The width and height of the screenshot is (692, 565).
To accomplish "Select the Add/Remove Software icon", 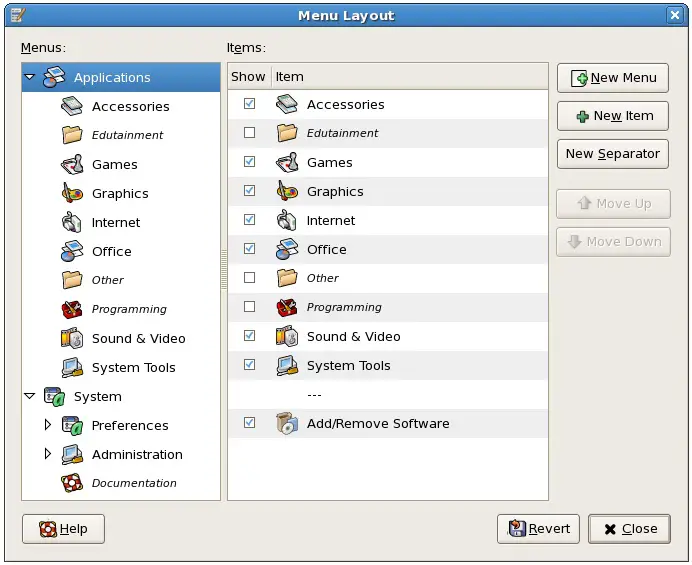I will point(287,424).
